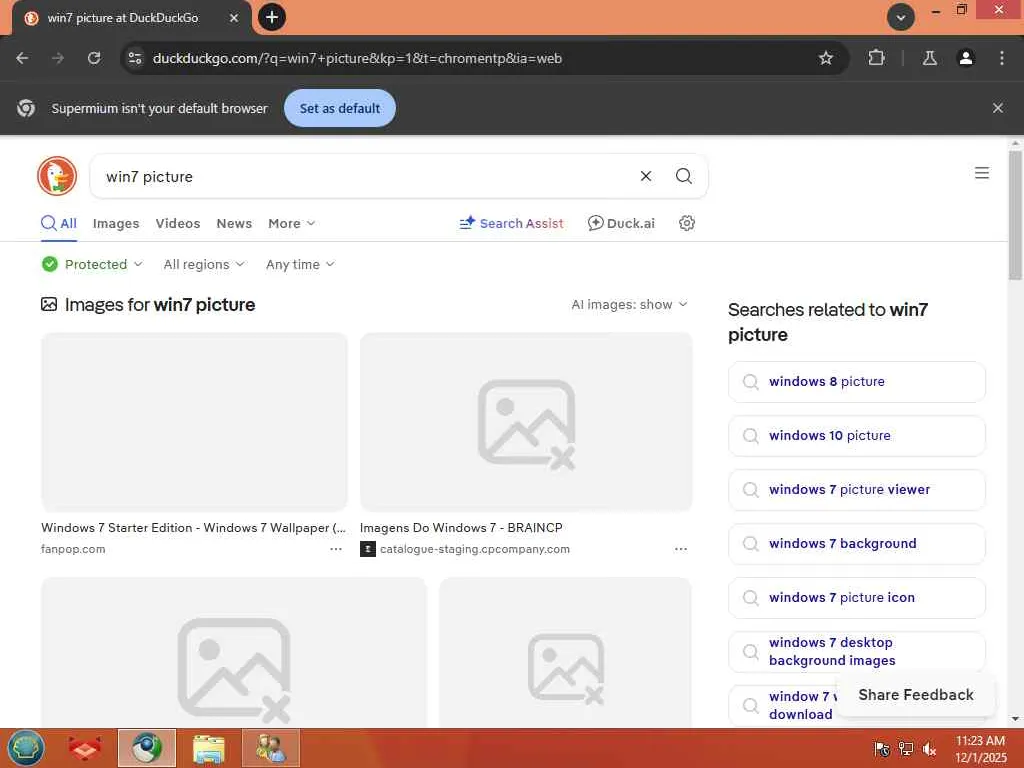
Task: Search related: windows 7 picture icon
Action: pos(856,598)
